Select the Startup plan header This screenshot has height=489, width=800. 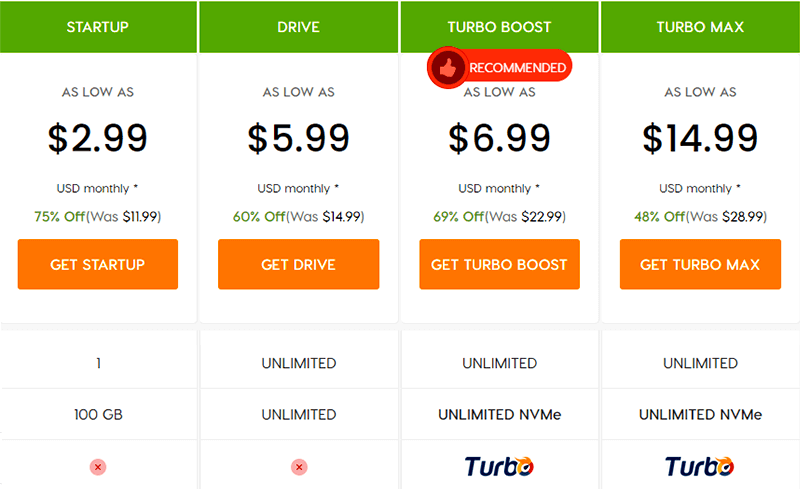click(x=98, y=27)
